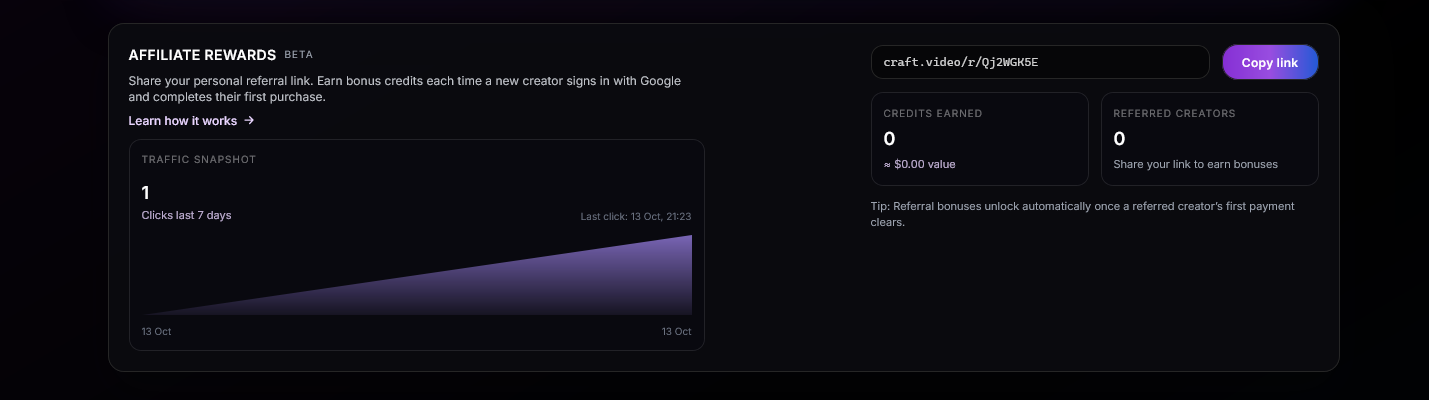Viewport: 1429px width, 400px height.
Task: Click the BETA badge
Action: (298, 55)
